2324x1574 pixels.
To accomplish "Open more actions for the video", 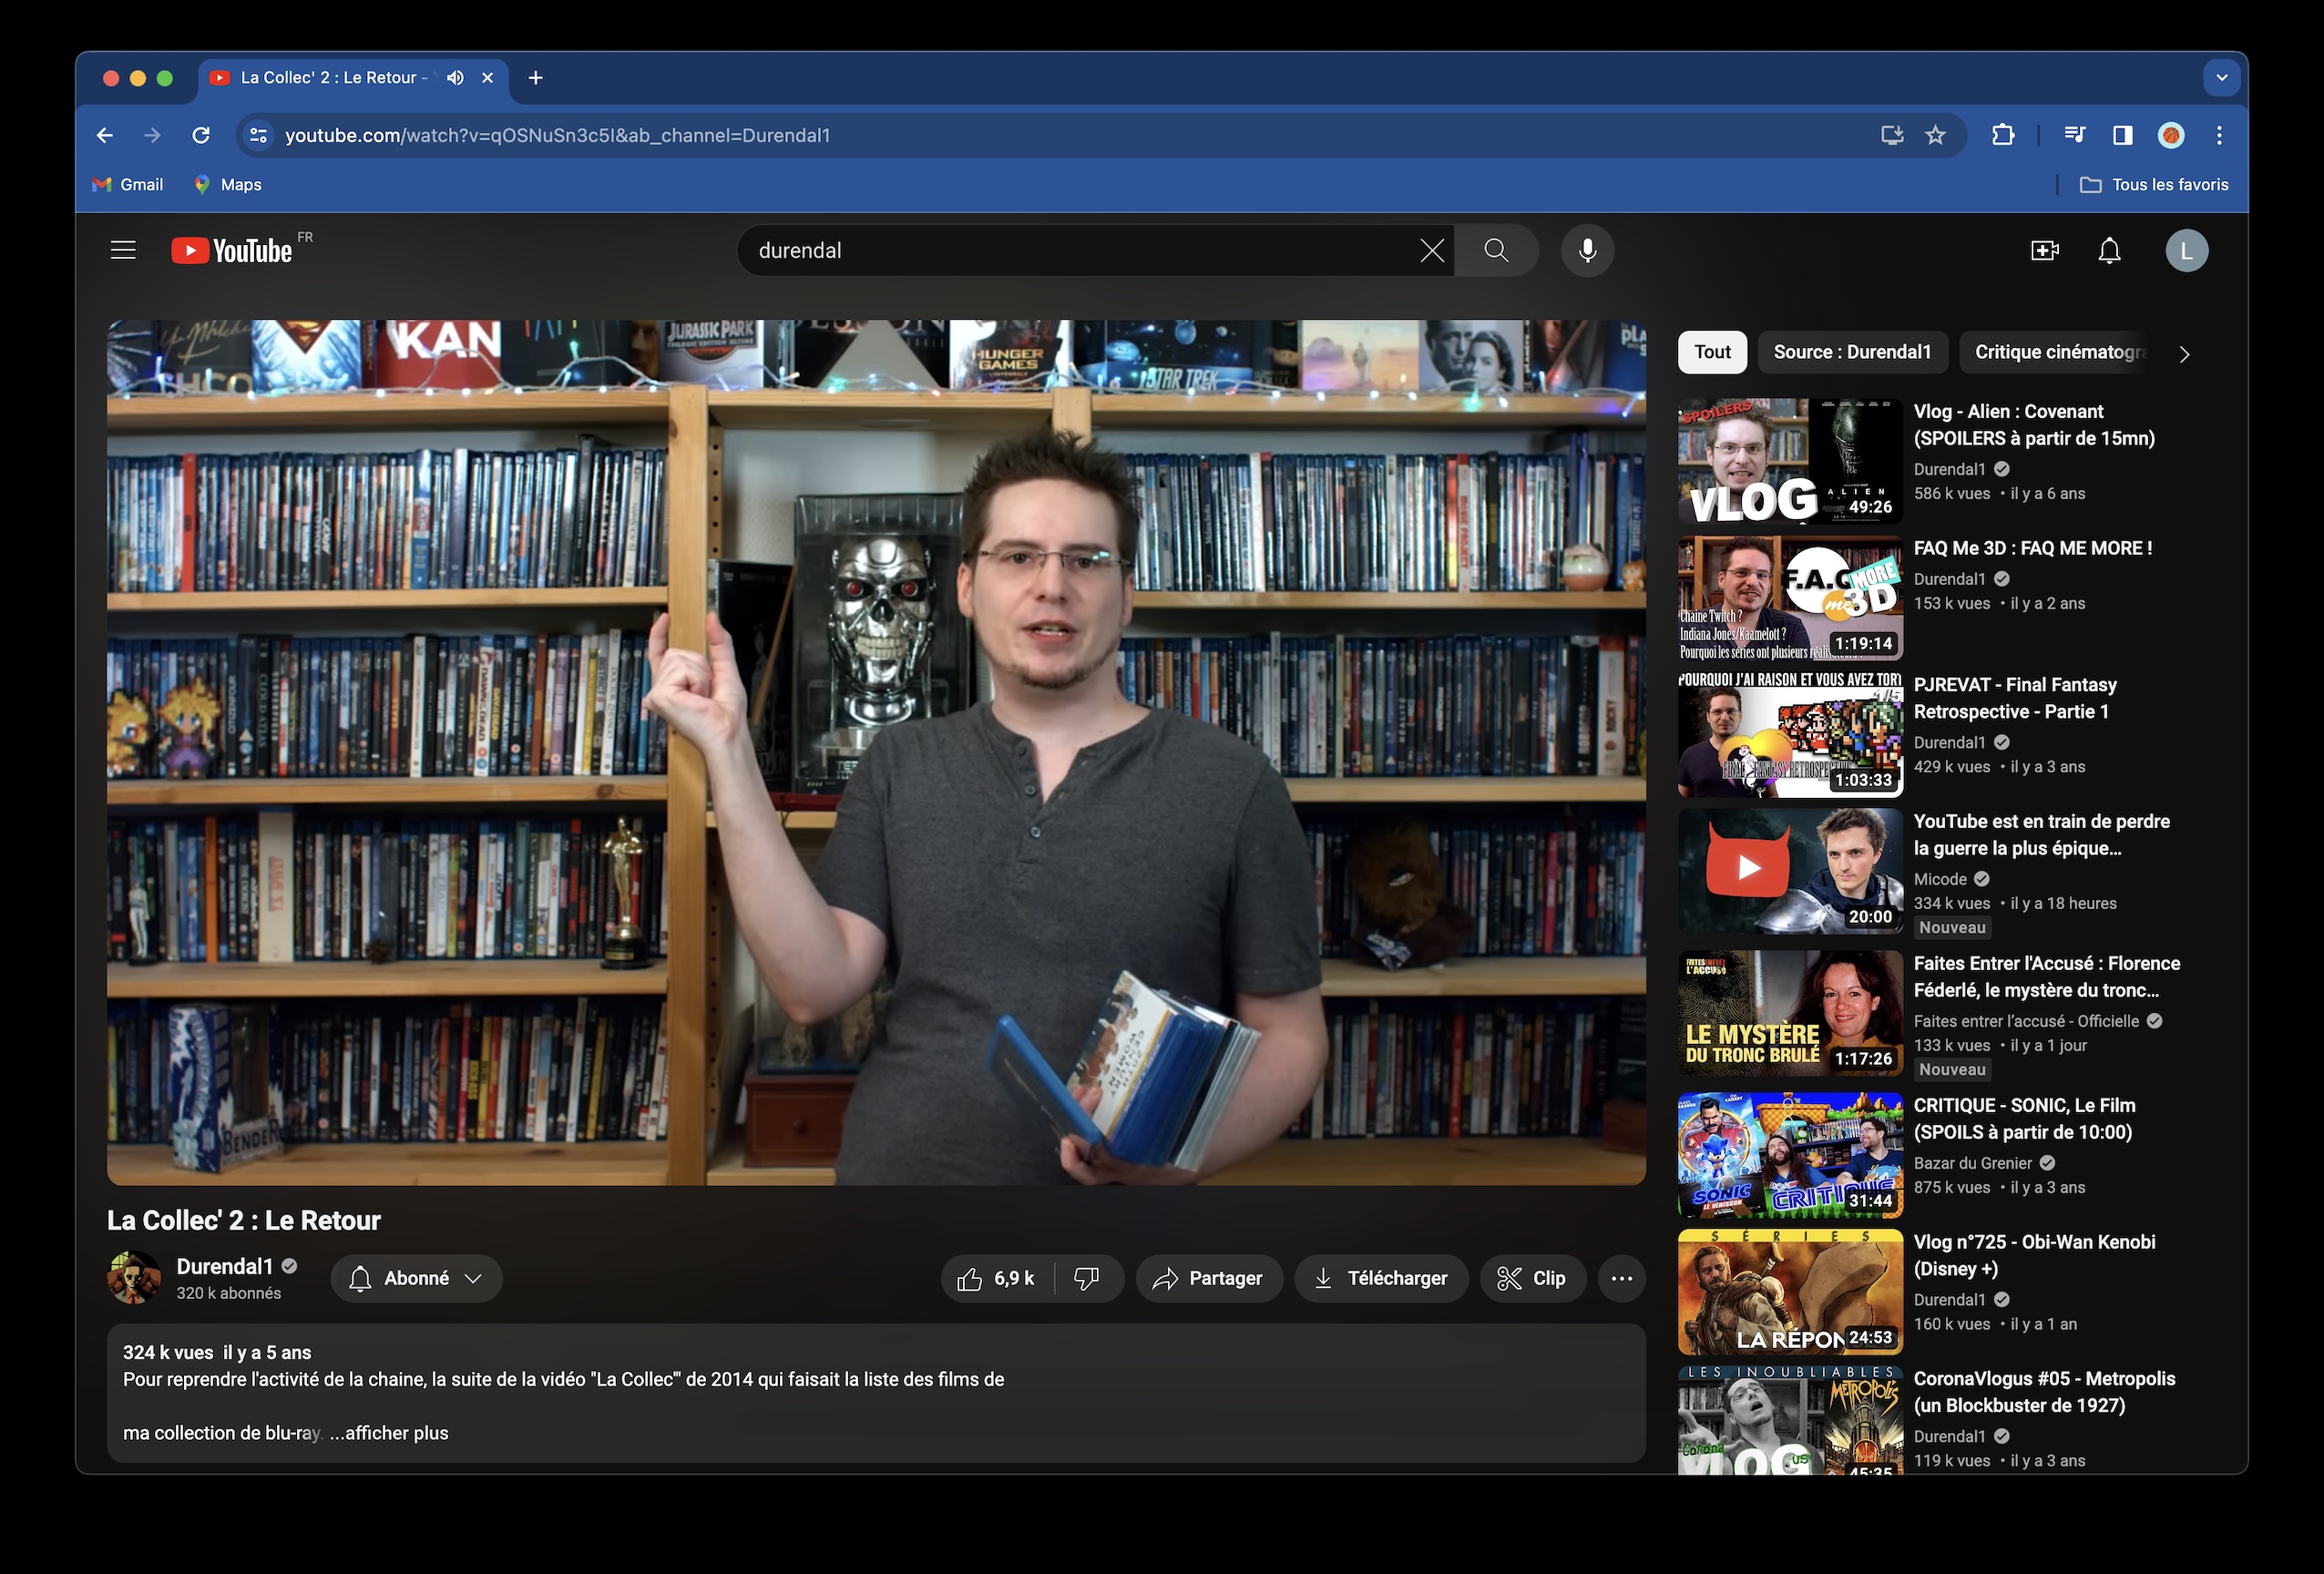I will tap(1621, 1278).
